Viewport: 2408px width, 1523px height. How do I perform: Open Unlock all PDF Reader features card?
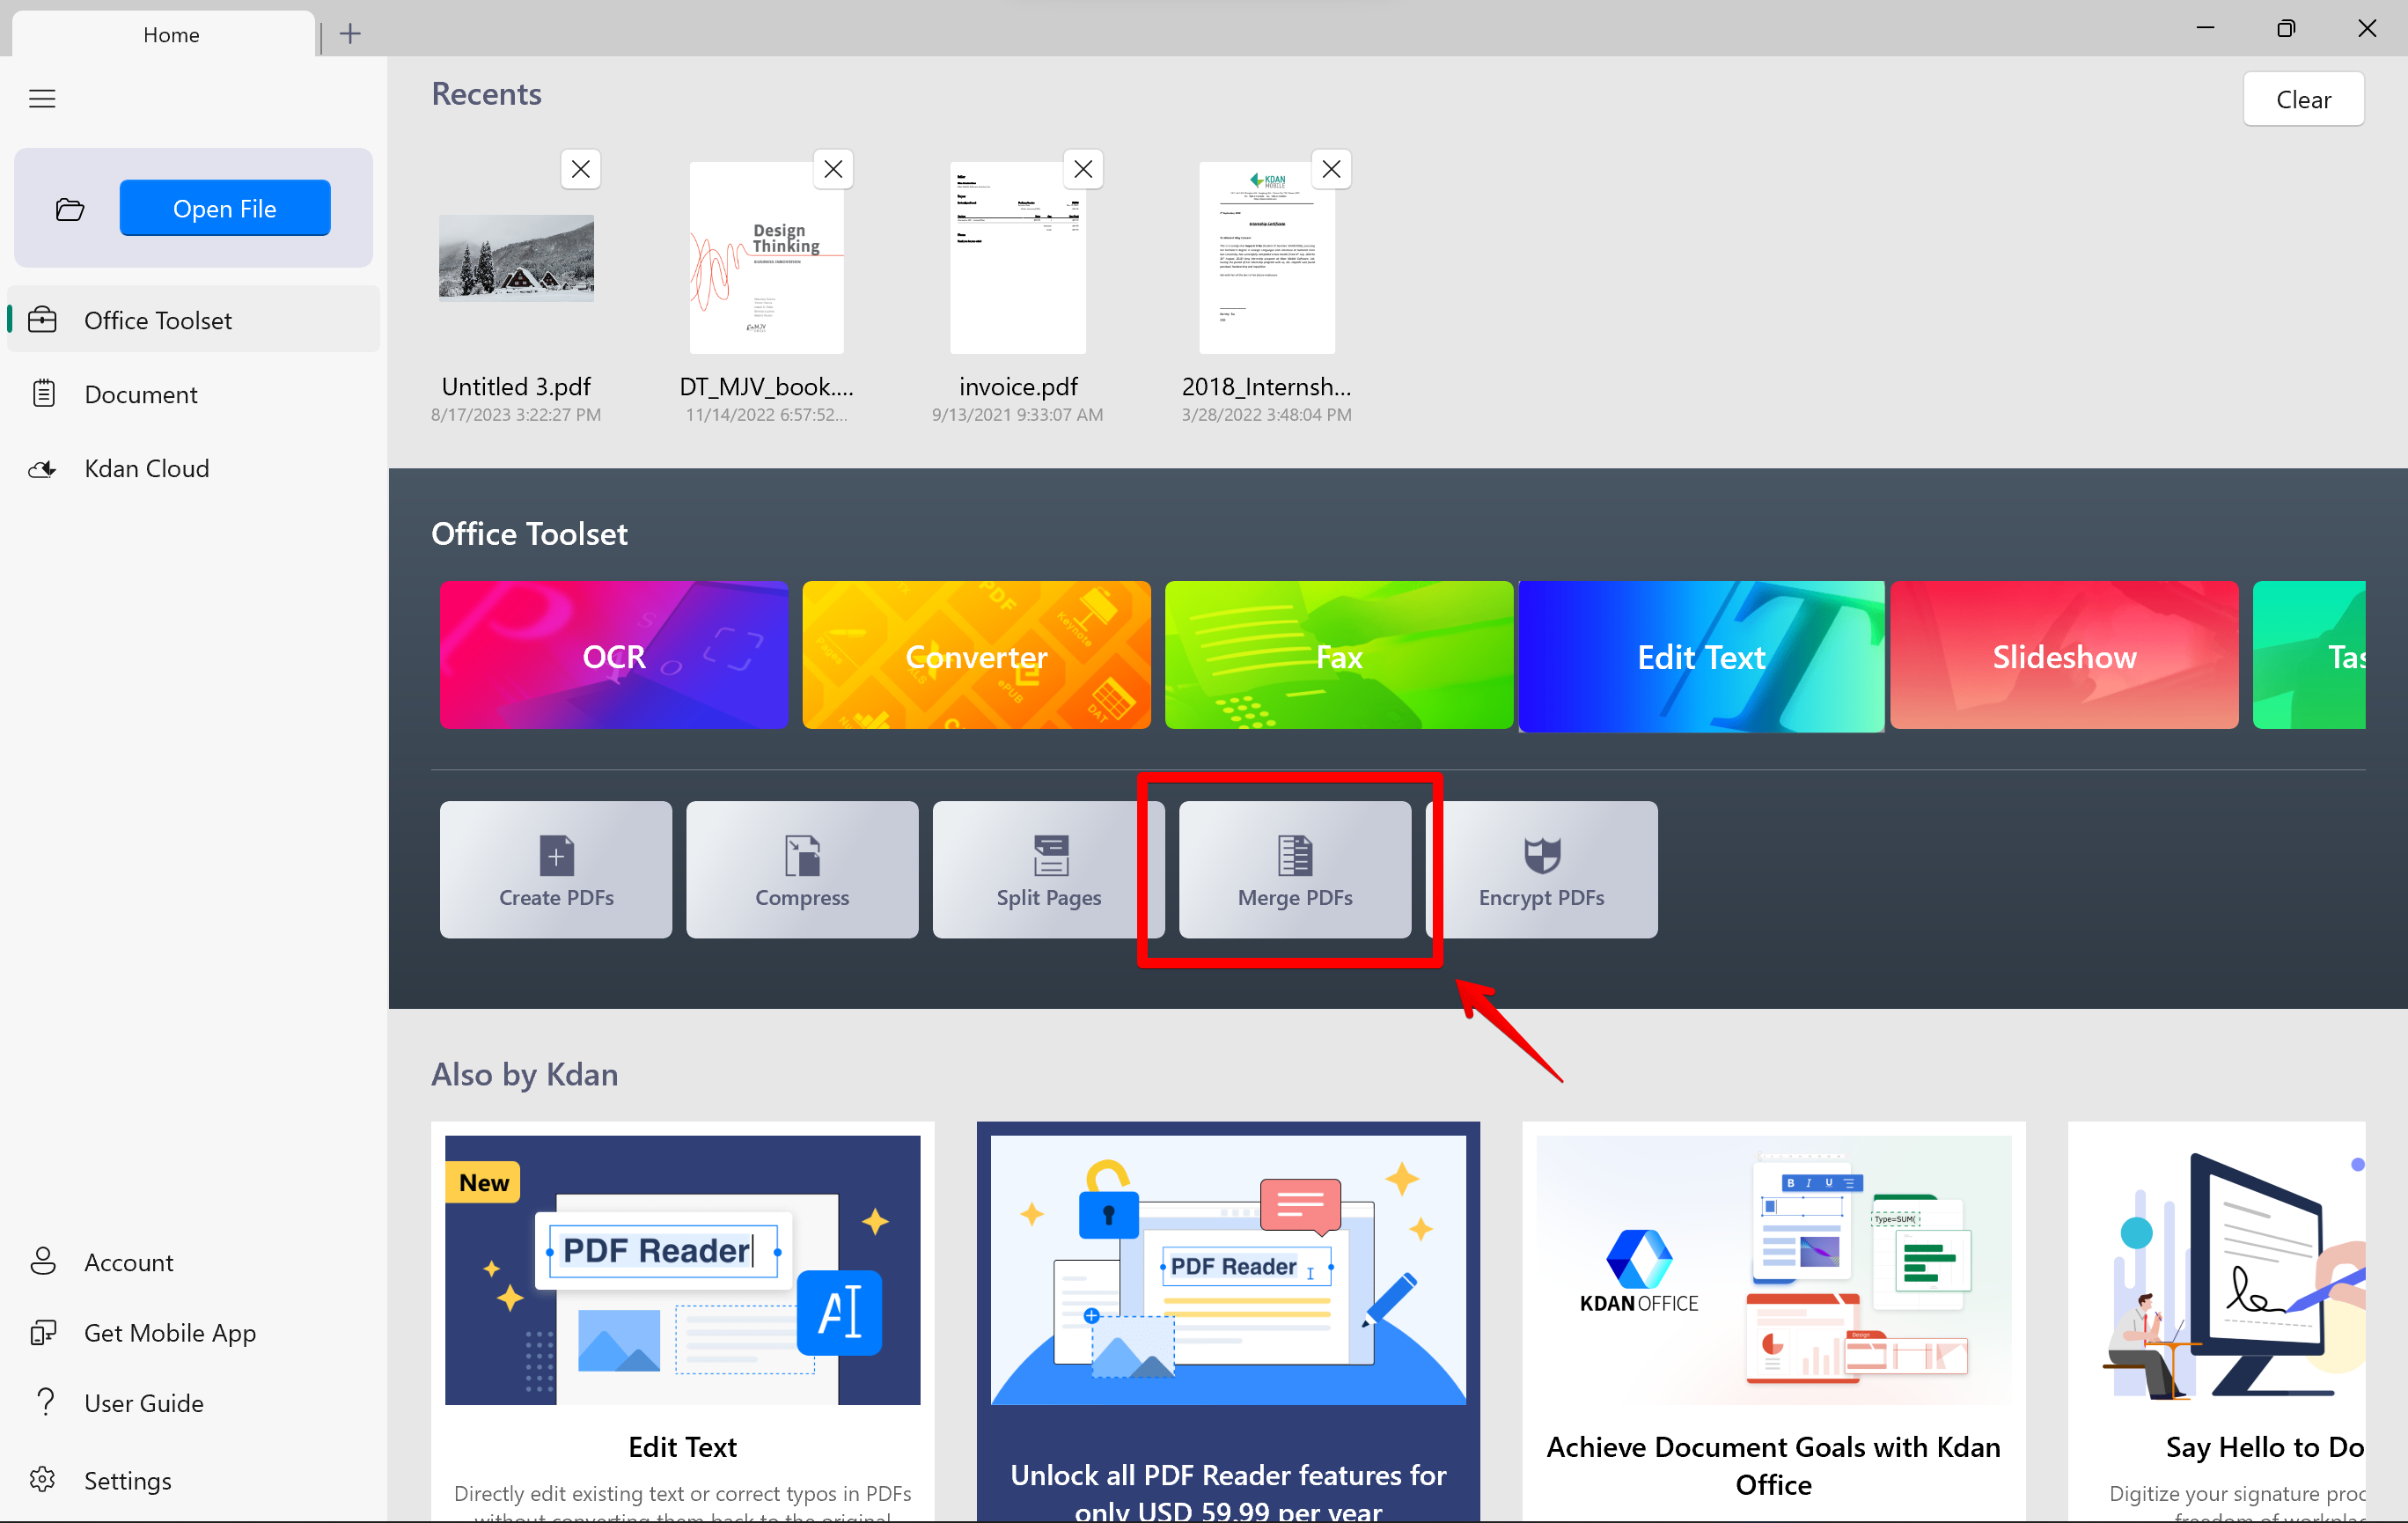coord(1228,1322)
